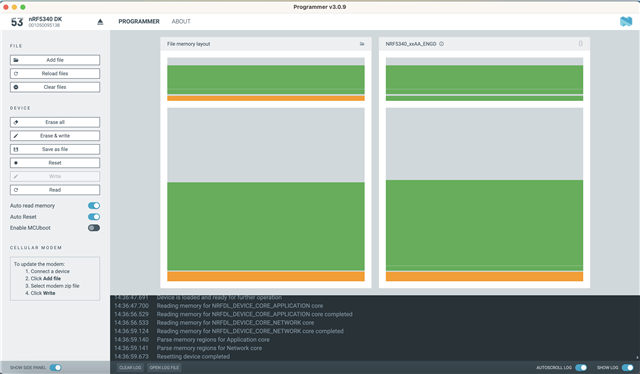Toggle the AUTOSCROLL LOG switch
This screenshot has height=374, width=640.
[x=581, y=367]
